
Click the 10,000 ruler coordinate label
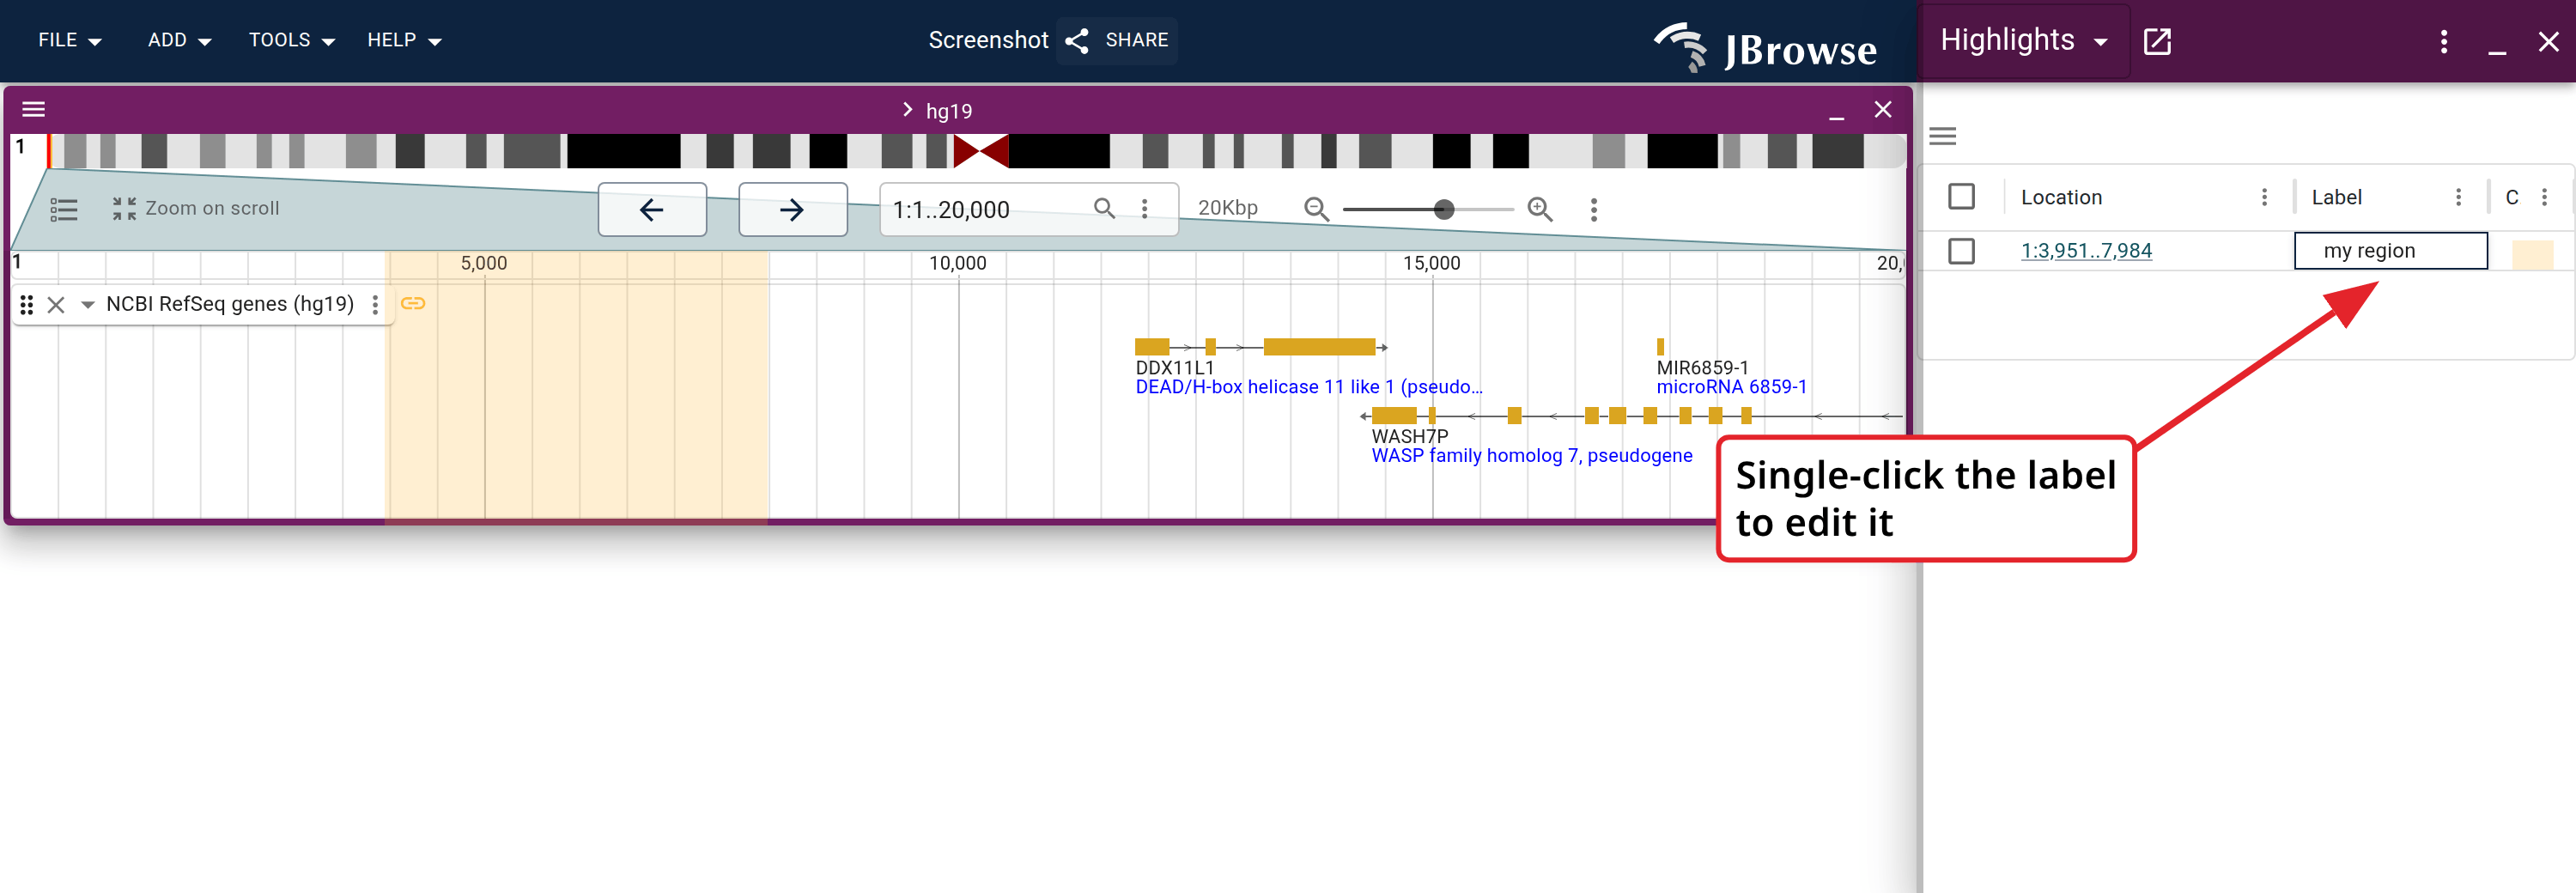tap(957, 263)
